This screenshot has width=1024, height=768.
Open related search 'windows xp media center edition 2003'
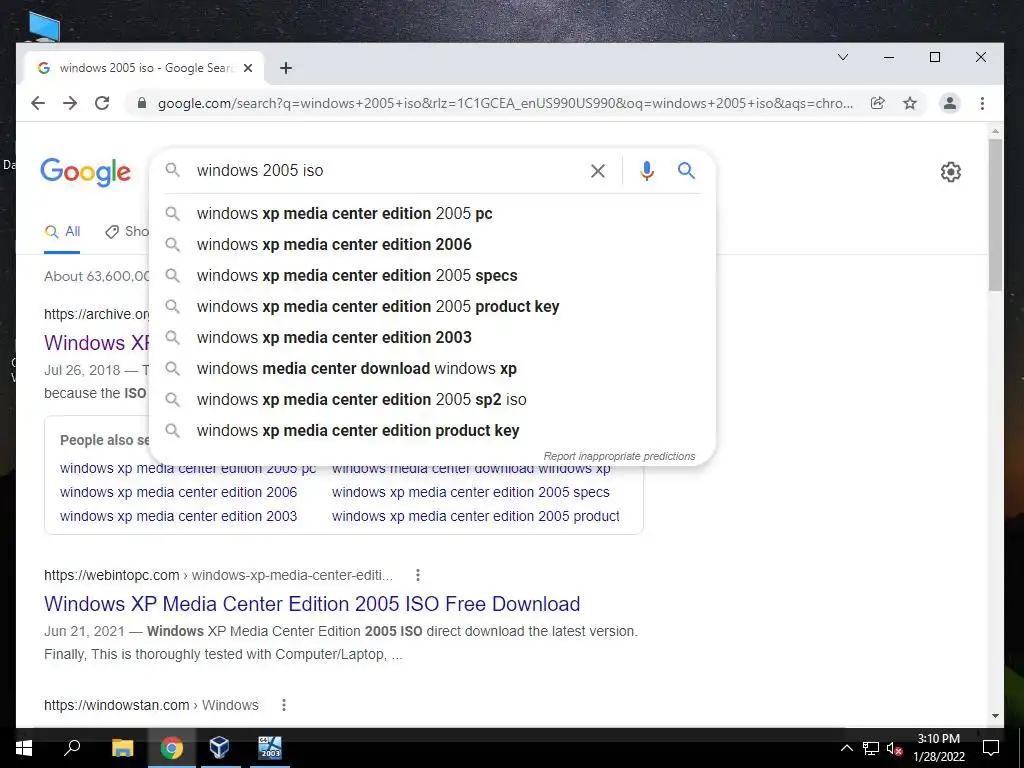(x=178, y=517)
